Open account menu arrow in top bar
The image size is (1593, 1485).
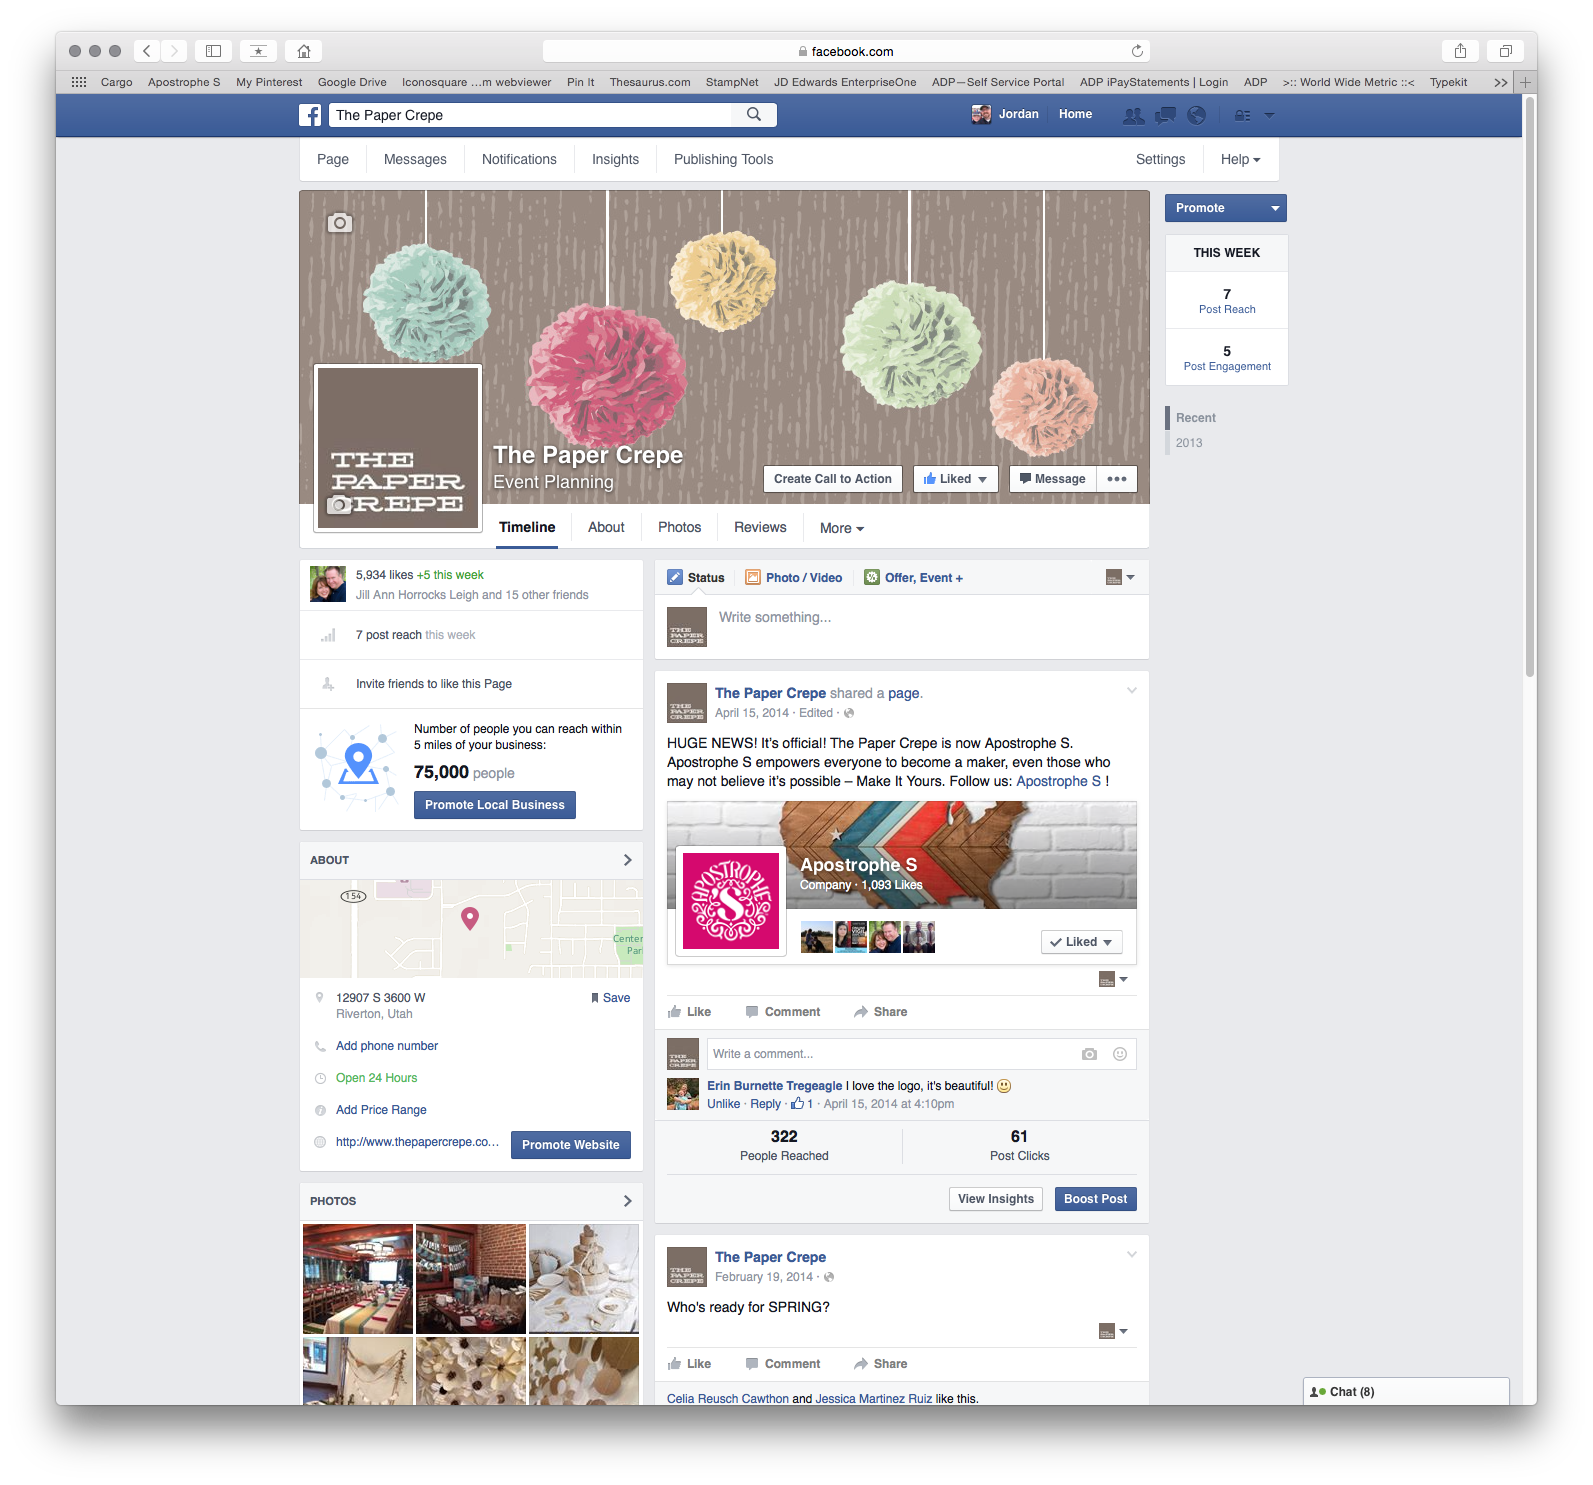coord(1269,115)
